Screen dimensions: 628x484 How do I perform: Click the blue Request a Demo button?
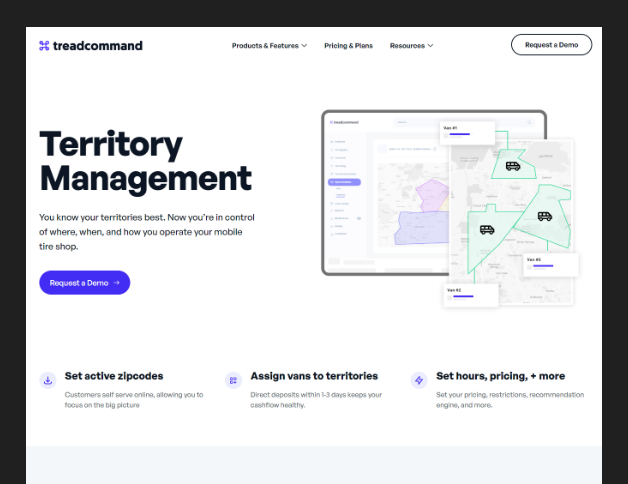[x=85, y=282]
